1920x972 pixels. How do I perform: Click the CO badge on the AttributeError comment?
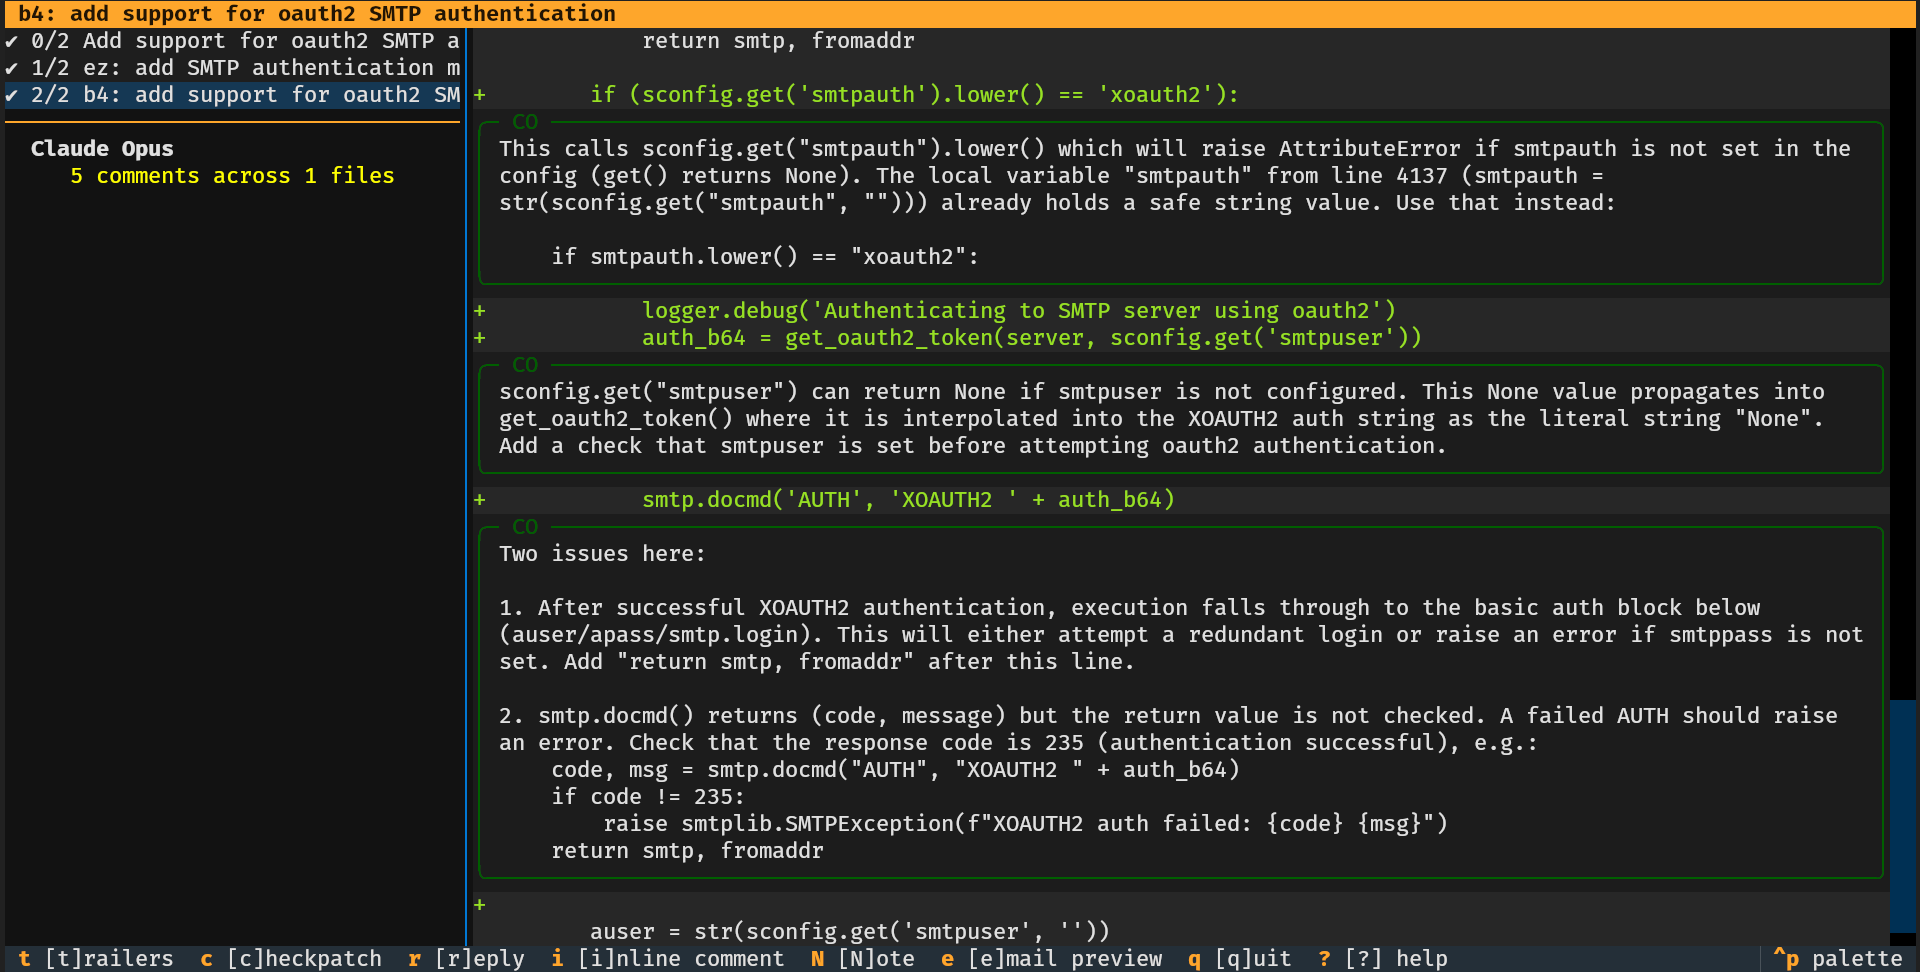(x=525, y=122)
